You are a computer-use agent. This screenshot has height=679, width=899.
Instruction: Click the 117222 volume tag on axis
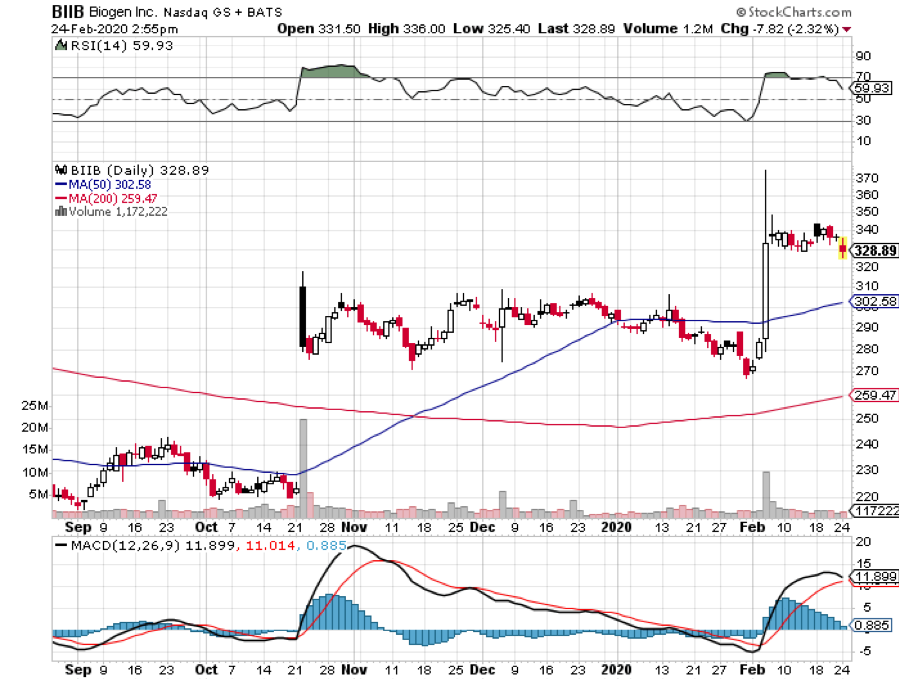pos(876,511)
